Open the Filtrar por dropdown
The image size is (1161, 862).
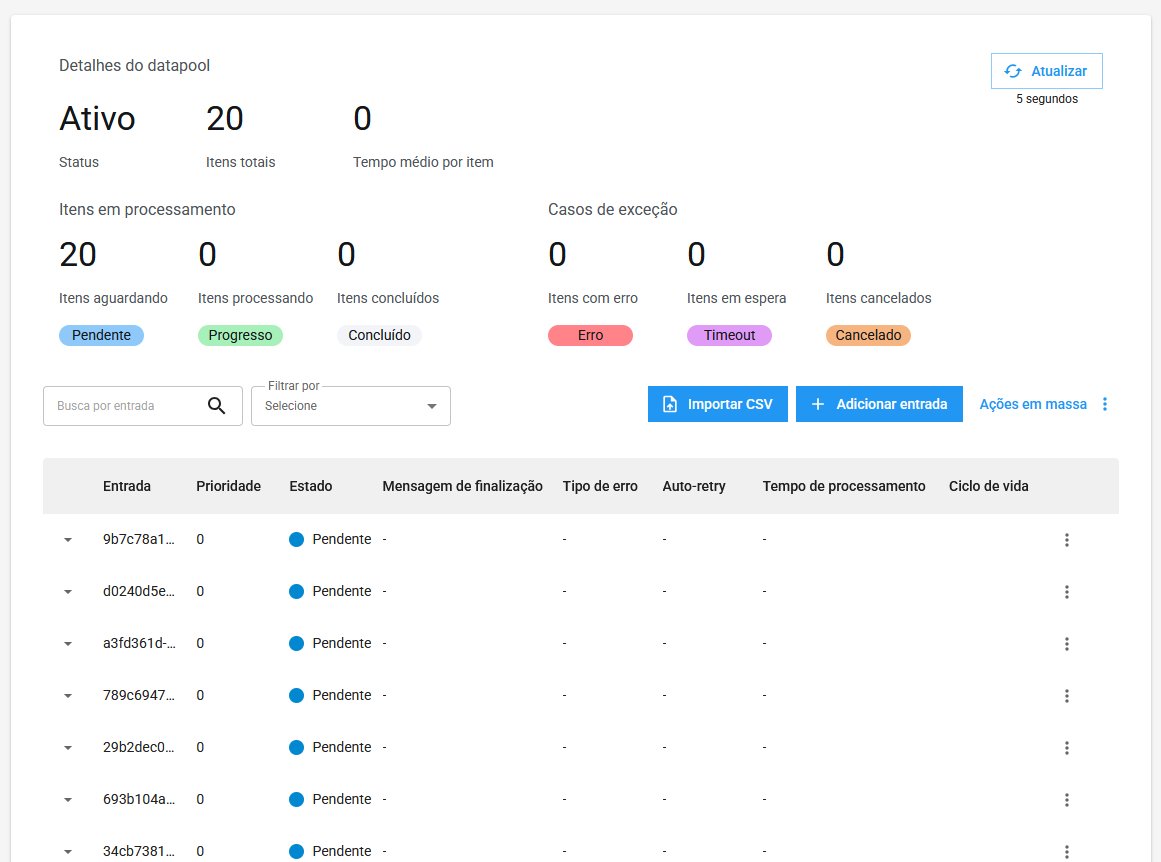350,406
